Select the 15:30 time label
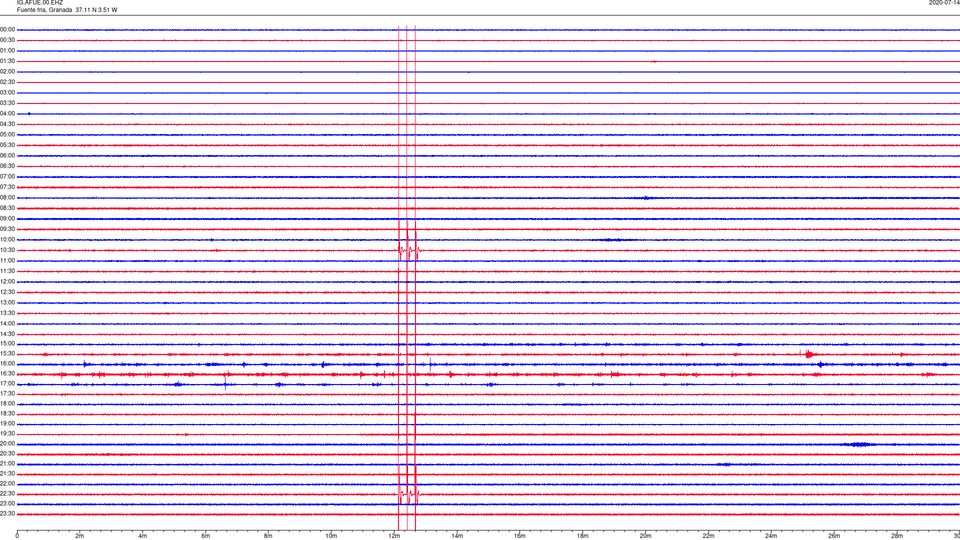Screen dimensions: 960x540 [x=7, y=354]
